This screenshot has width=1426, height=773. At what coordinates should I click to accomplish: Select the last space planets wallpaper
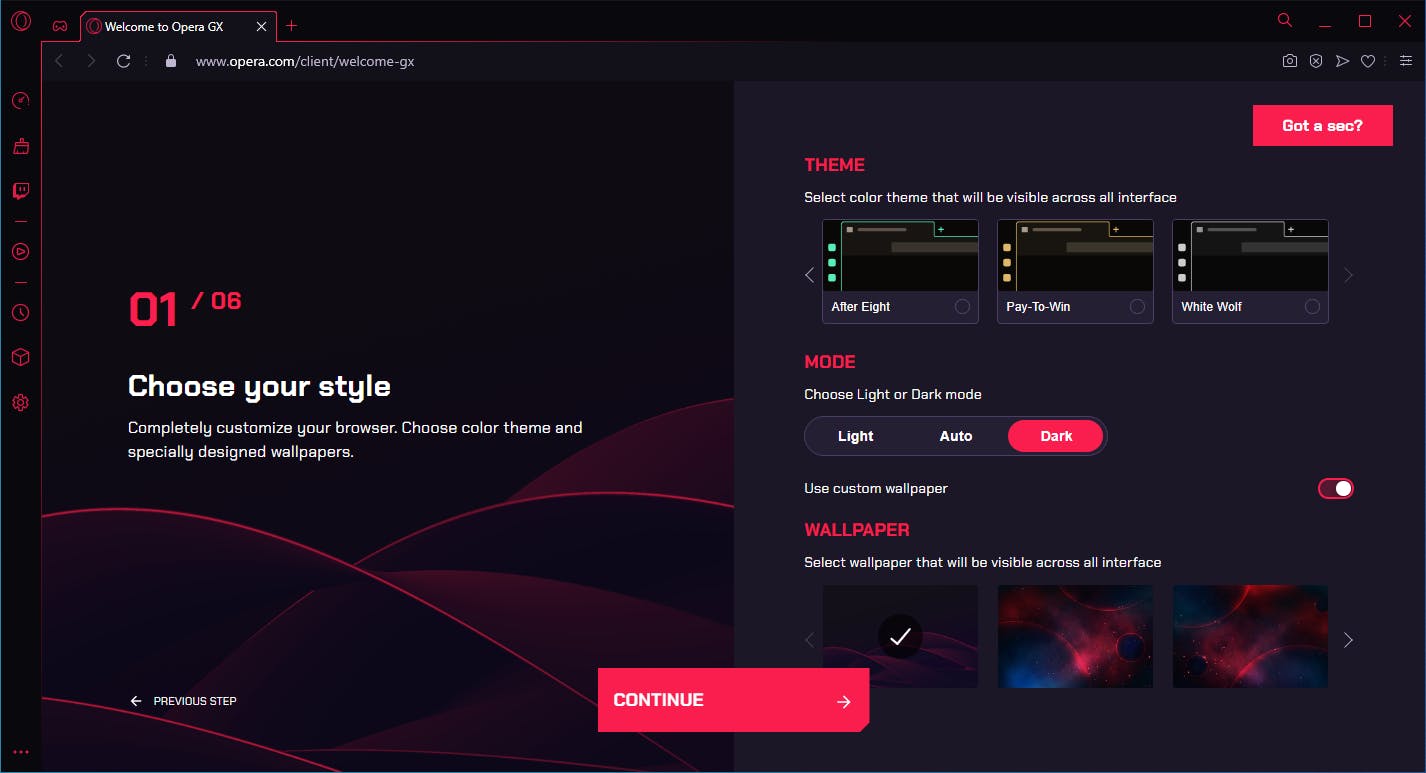tap(1250, 636)
